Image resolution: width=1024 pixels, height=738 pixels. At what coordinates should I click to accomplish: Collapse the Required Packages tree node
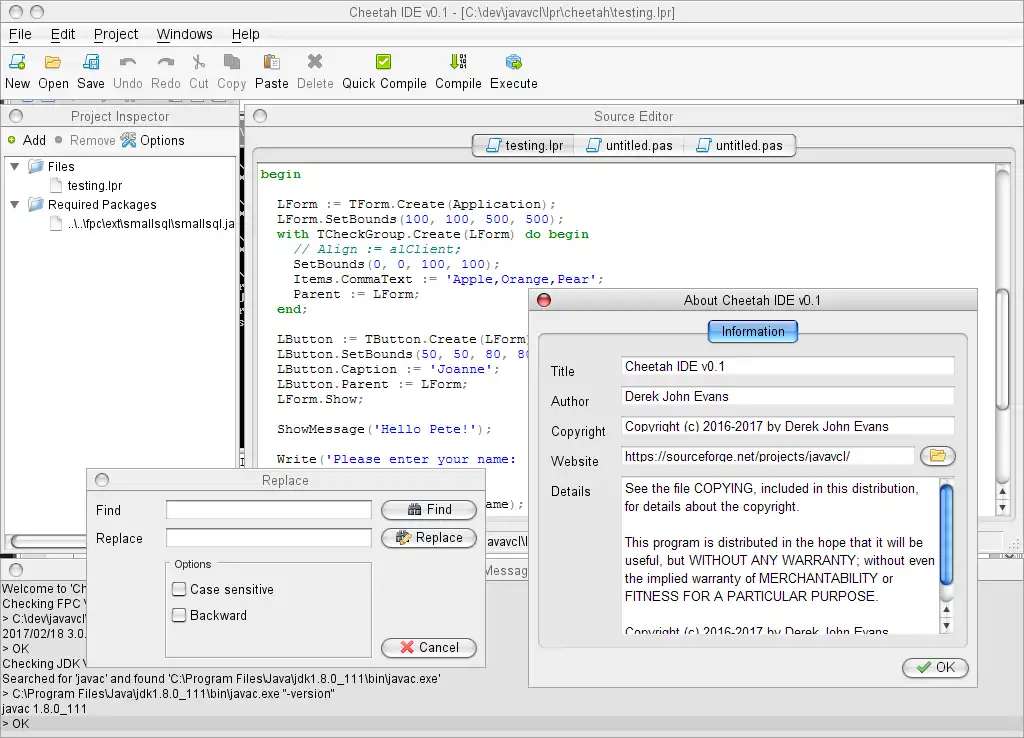(14, 204)
